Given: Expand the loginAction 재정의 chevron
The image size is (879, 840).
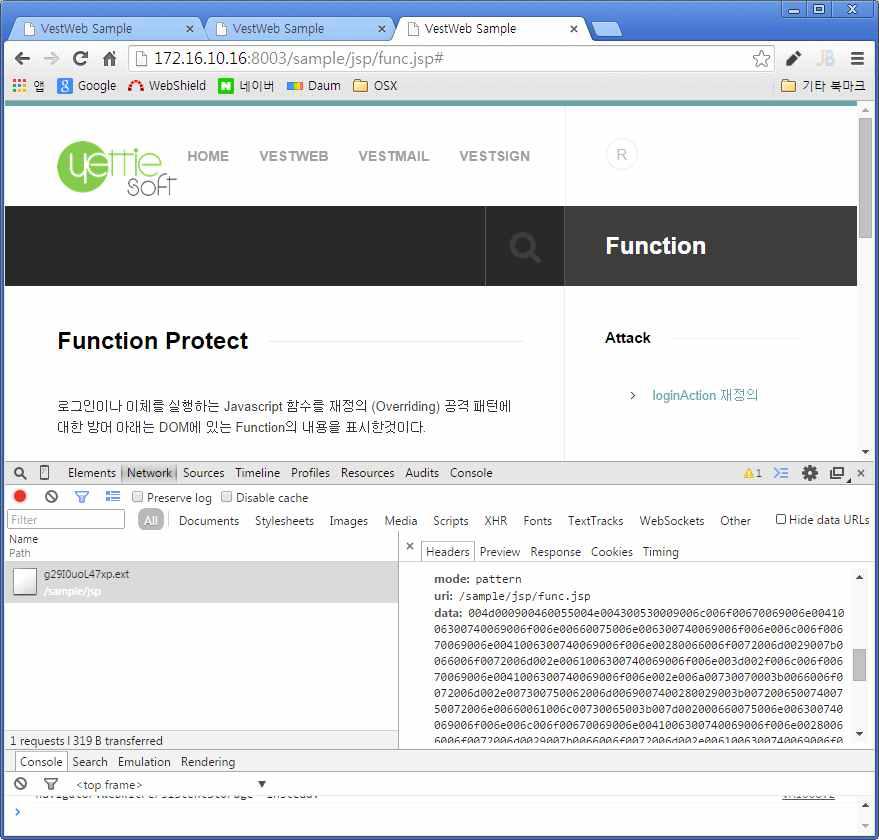Looking at the screenshot, I should (x=632, y=395).
